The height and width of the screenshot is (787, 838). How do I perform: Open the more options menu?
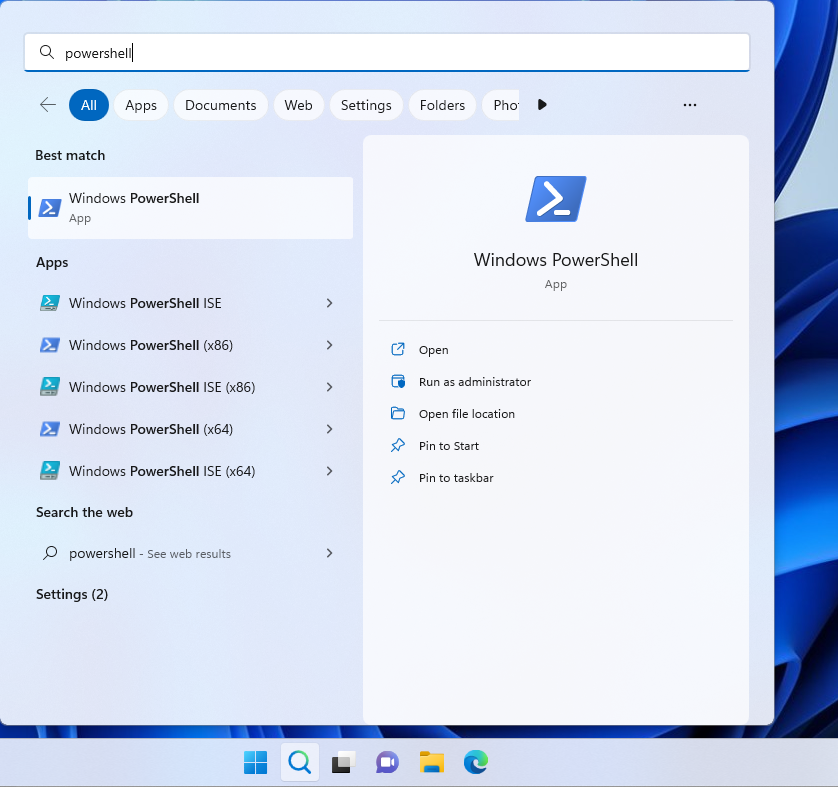coord(689,104)
